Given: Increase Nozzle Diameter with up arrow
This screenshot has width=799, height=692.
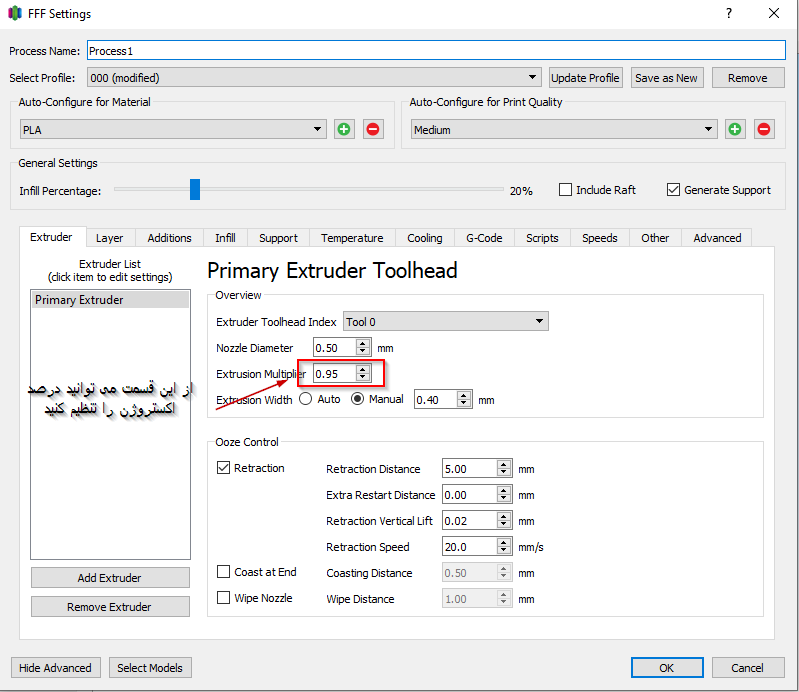Looking at the screenshot, I should click(x=363, y=343).
